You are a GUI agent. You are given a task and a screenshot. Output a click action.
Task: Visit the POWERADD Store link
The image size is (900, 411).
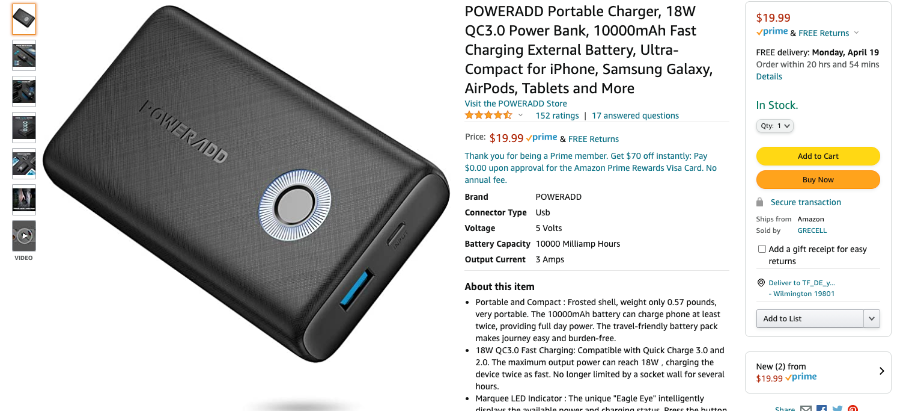tap(515, 104)
